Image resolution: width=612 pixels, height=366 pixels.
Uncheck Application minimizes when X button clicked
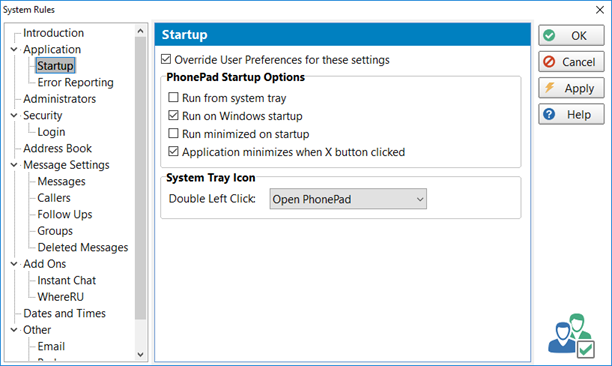pyautogui.click(x=173, y=151)
